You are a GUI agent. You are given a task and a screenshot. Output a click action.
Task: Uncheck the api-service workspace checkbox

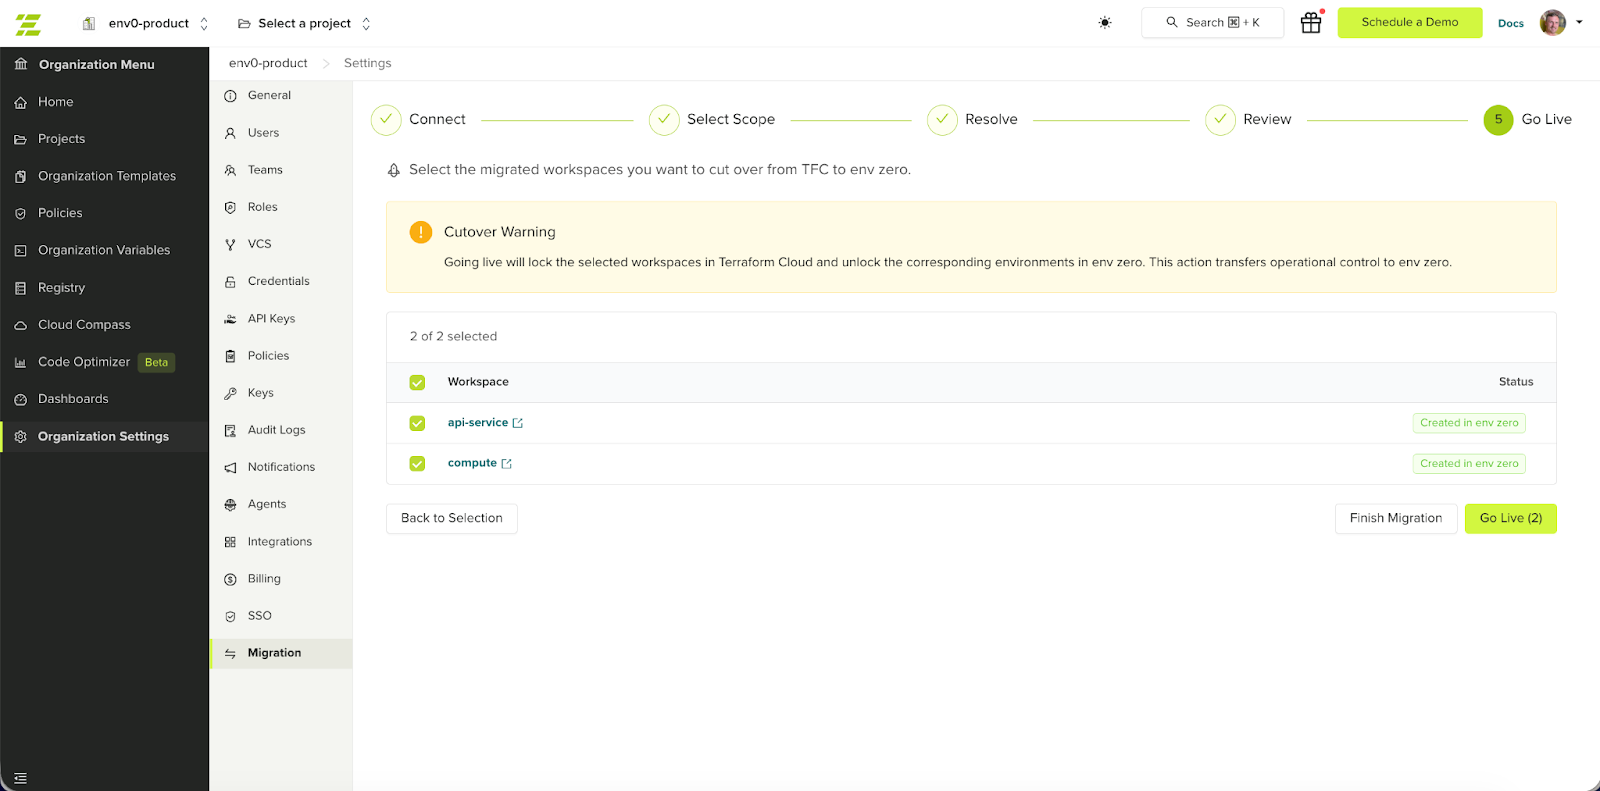pos(417,423)
